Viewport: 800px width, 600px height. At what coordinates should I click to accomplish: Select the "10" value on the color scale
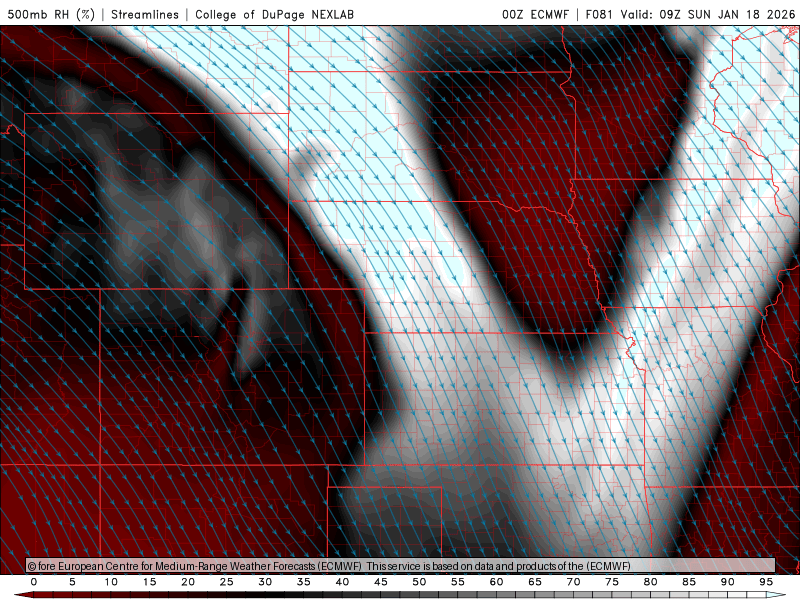[111, 582]
